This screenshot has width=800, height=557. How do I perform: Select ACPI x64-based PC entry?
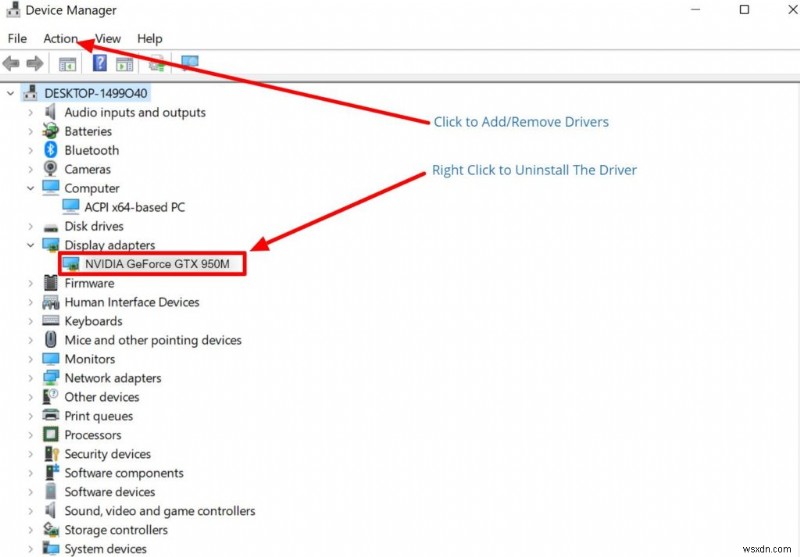tap(135, 207)
